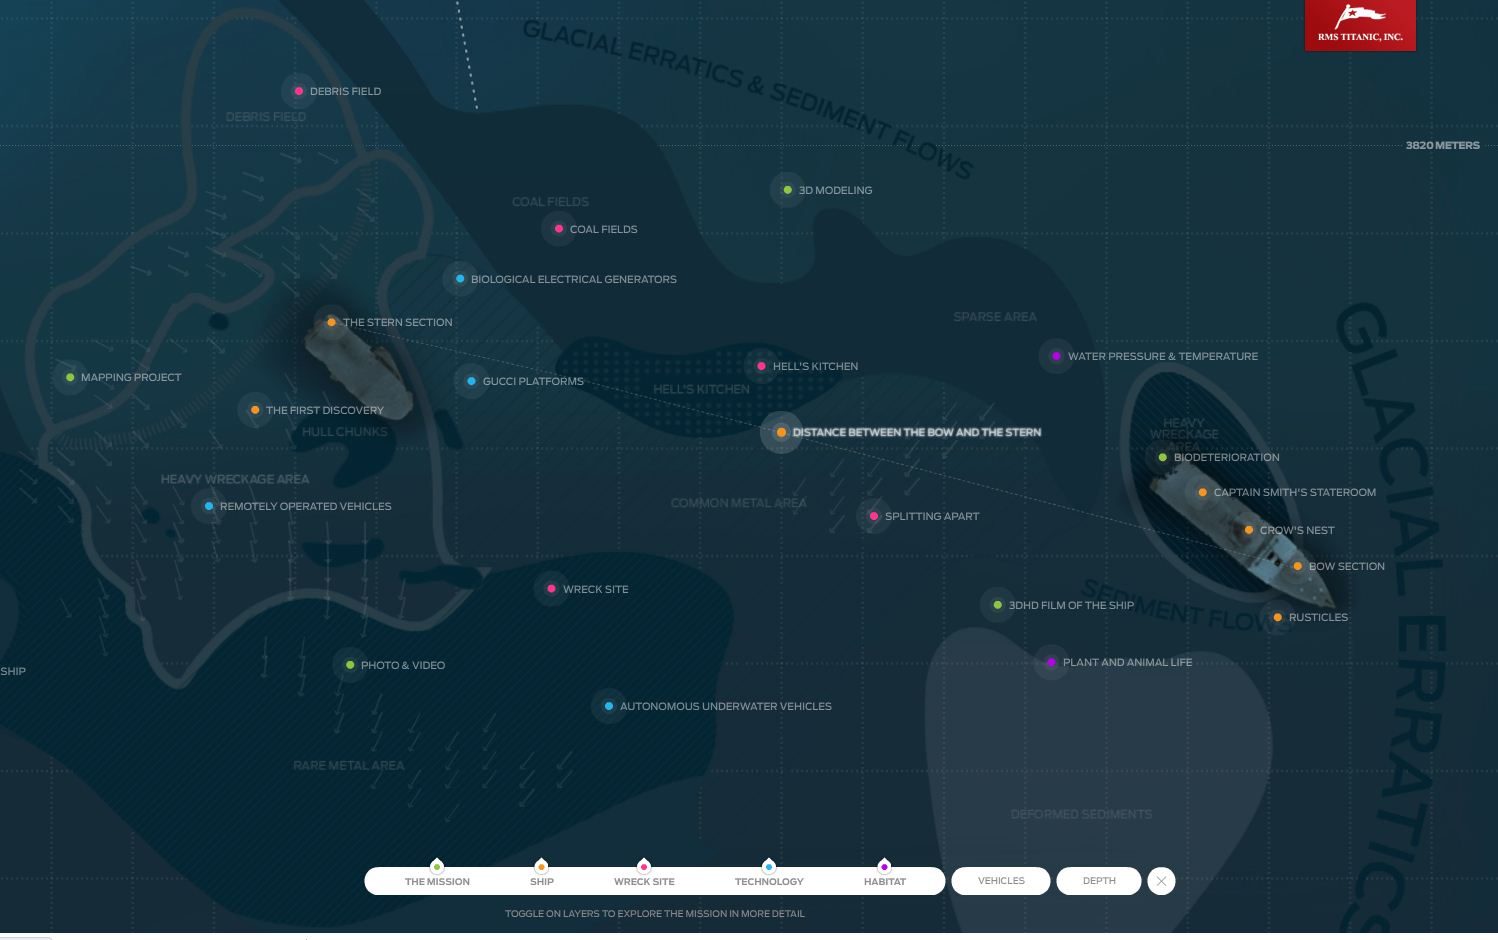This screenshot has height=940, width=1498.
Task: Open Distance Between the Bow and the Stern
Action: pyautogui.click(x=916, y=432)
